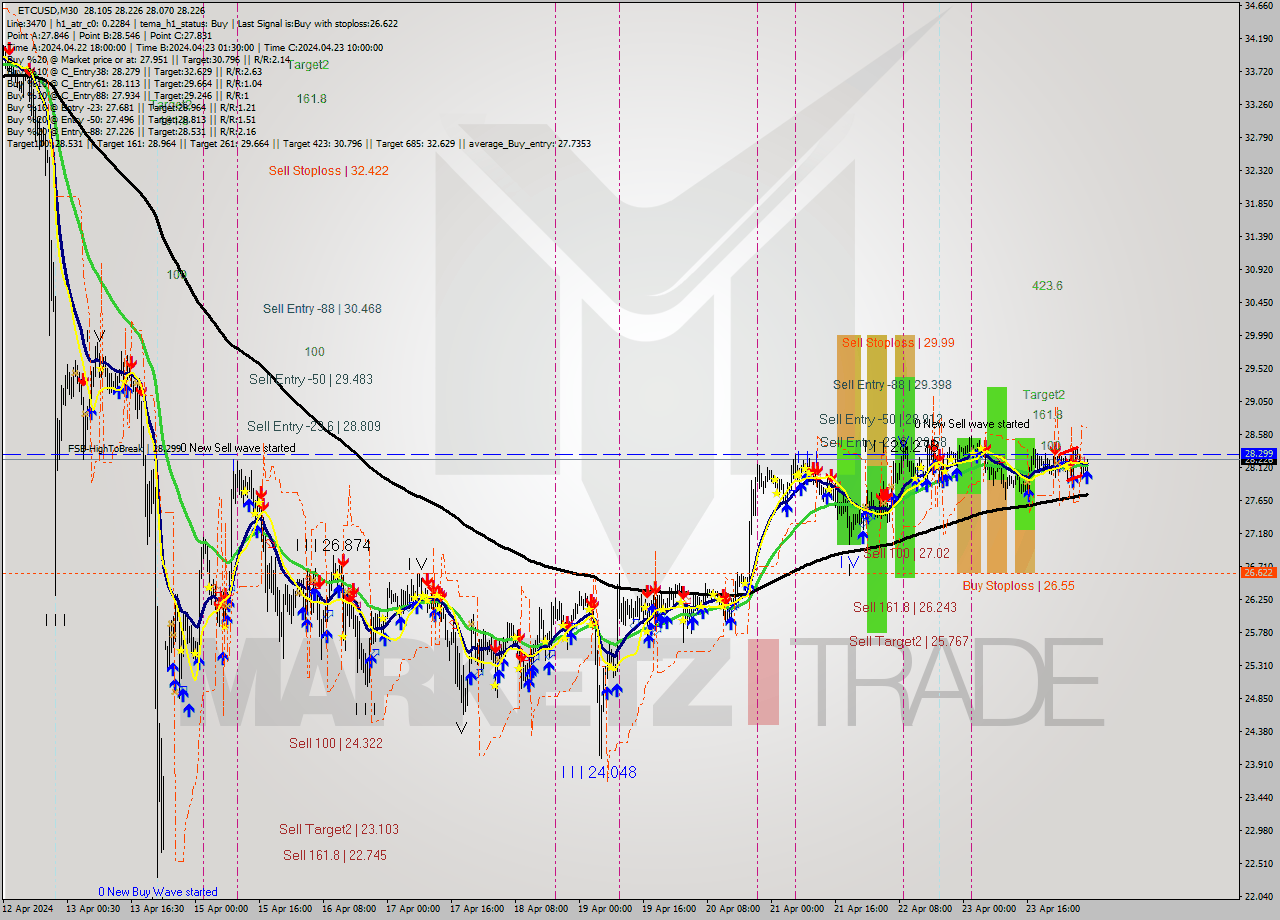This screenshot has height=920, width=1280.
Task: Click the '0 New Sell wave started' label at right
Action: coord(971,424)
